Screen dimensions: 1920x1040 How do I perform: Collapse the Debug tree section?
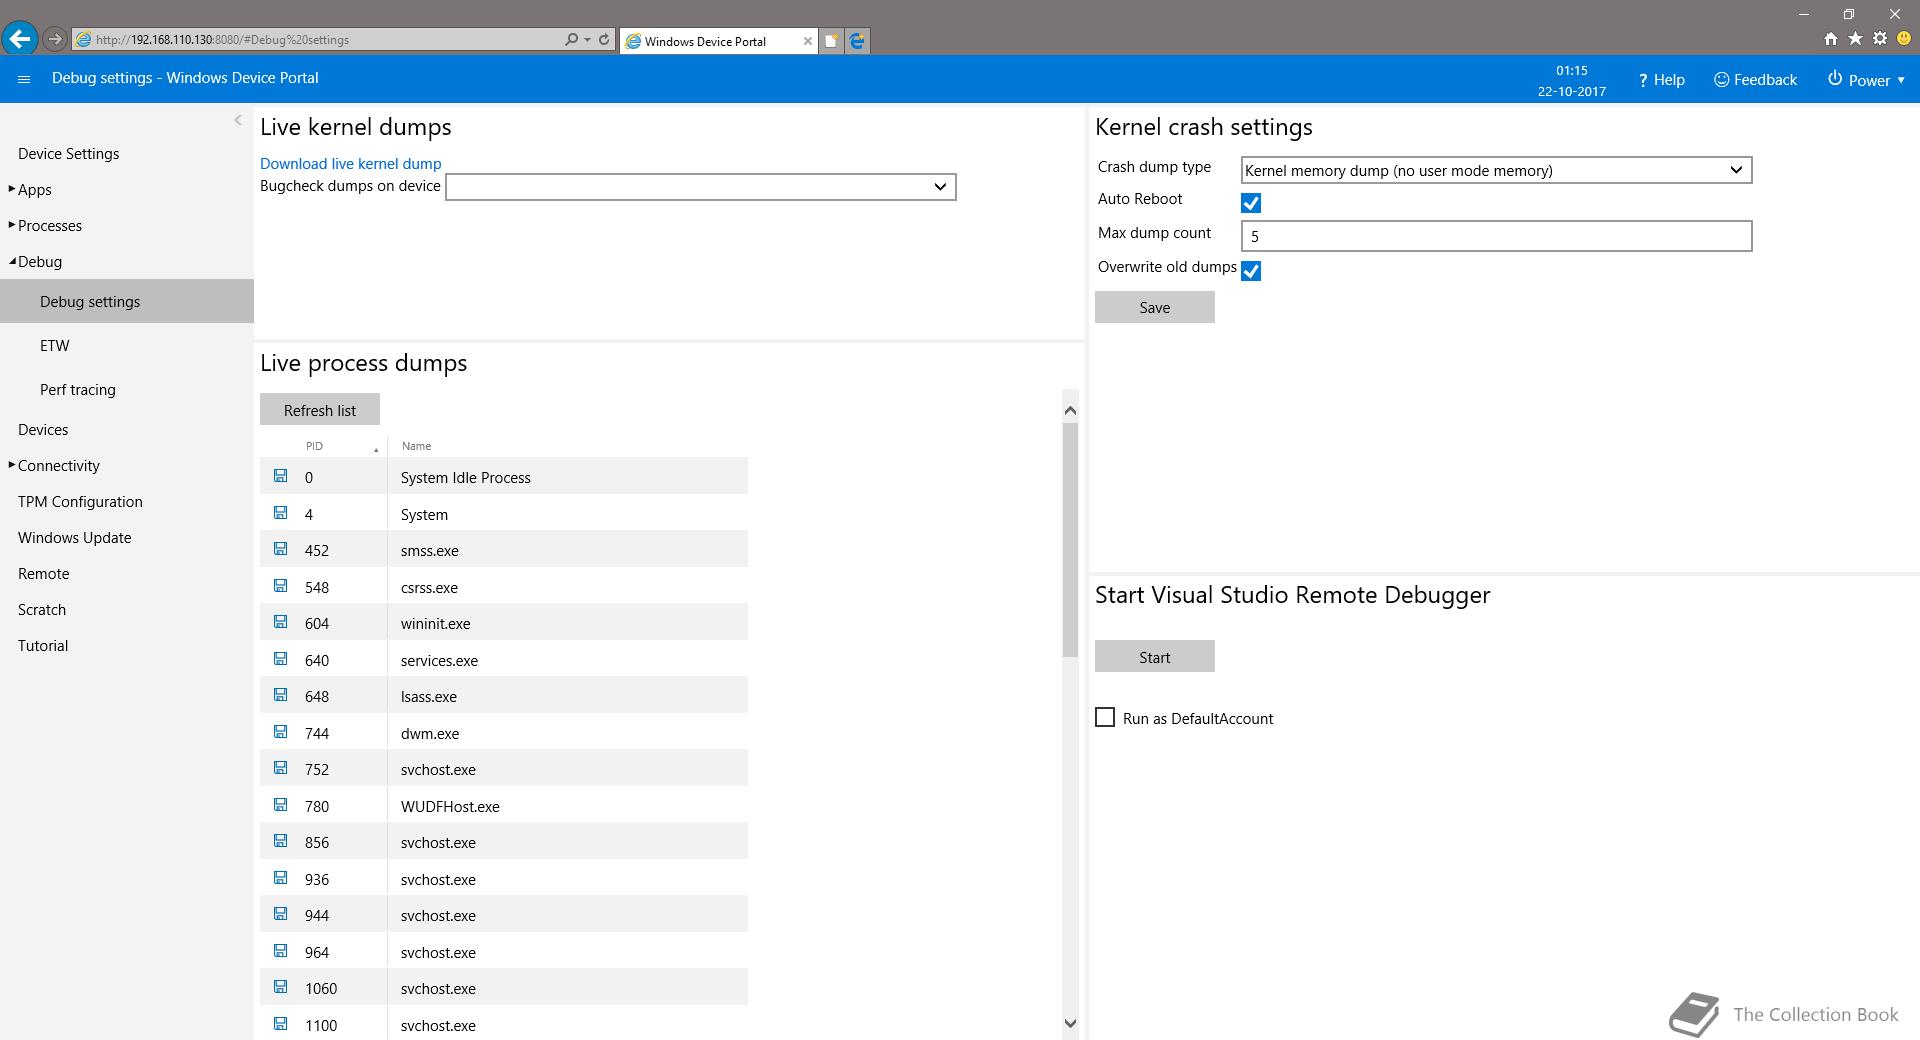click(12, 261)
